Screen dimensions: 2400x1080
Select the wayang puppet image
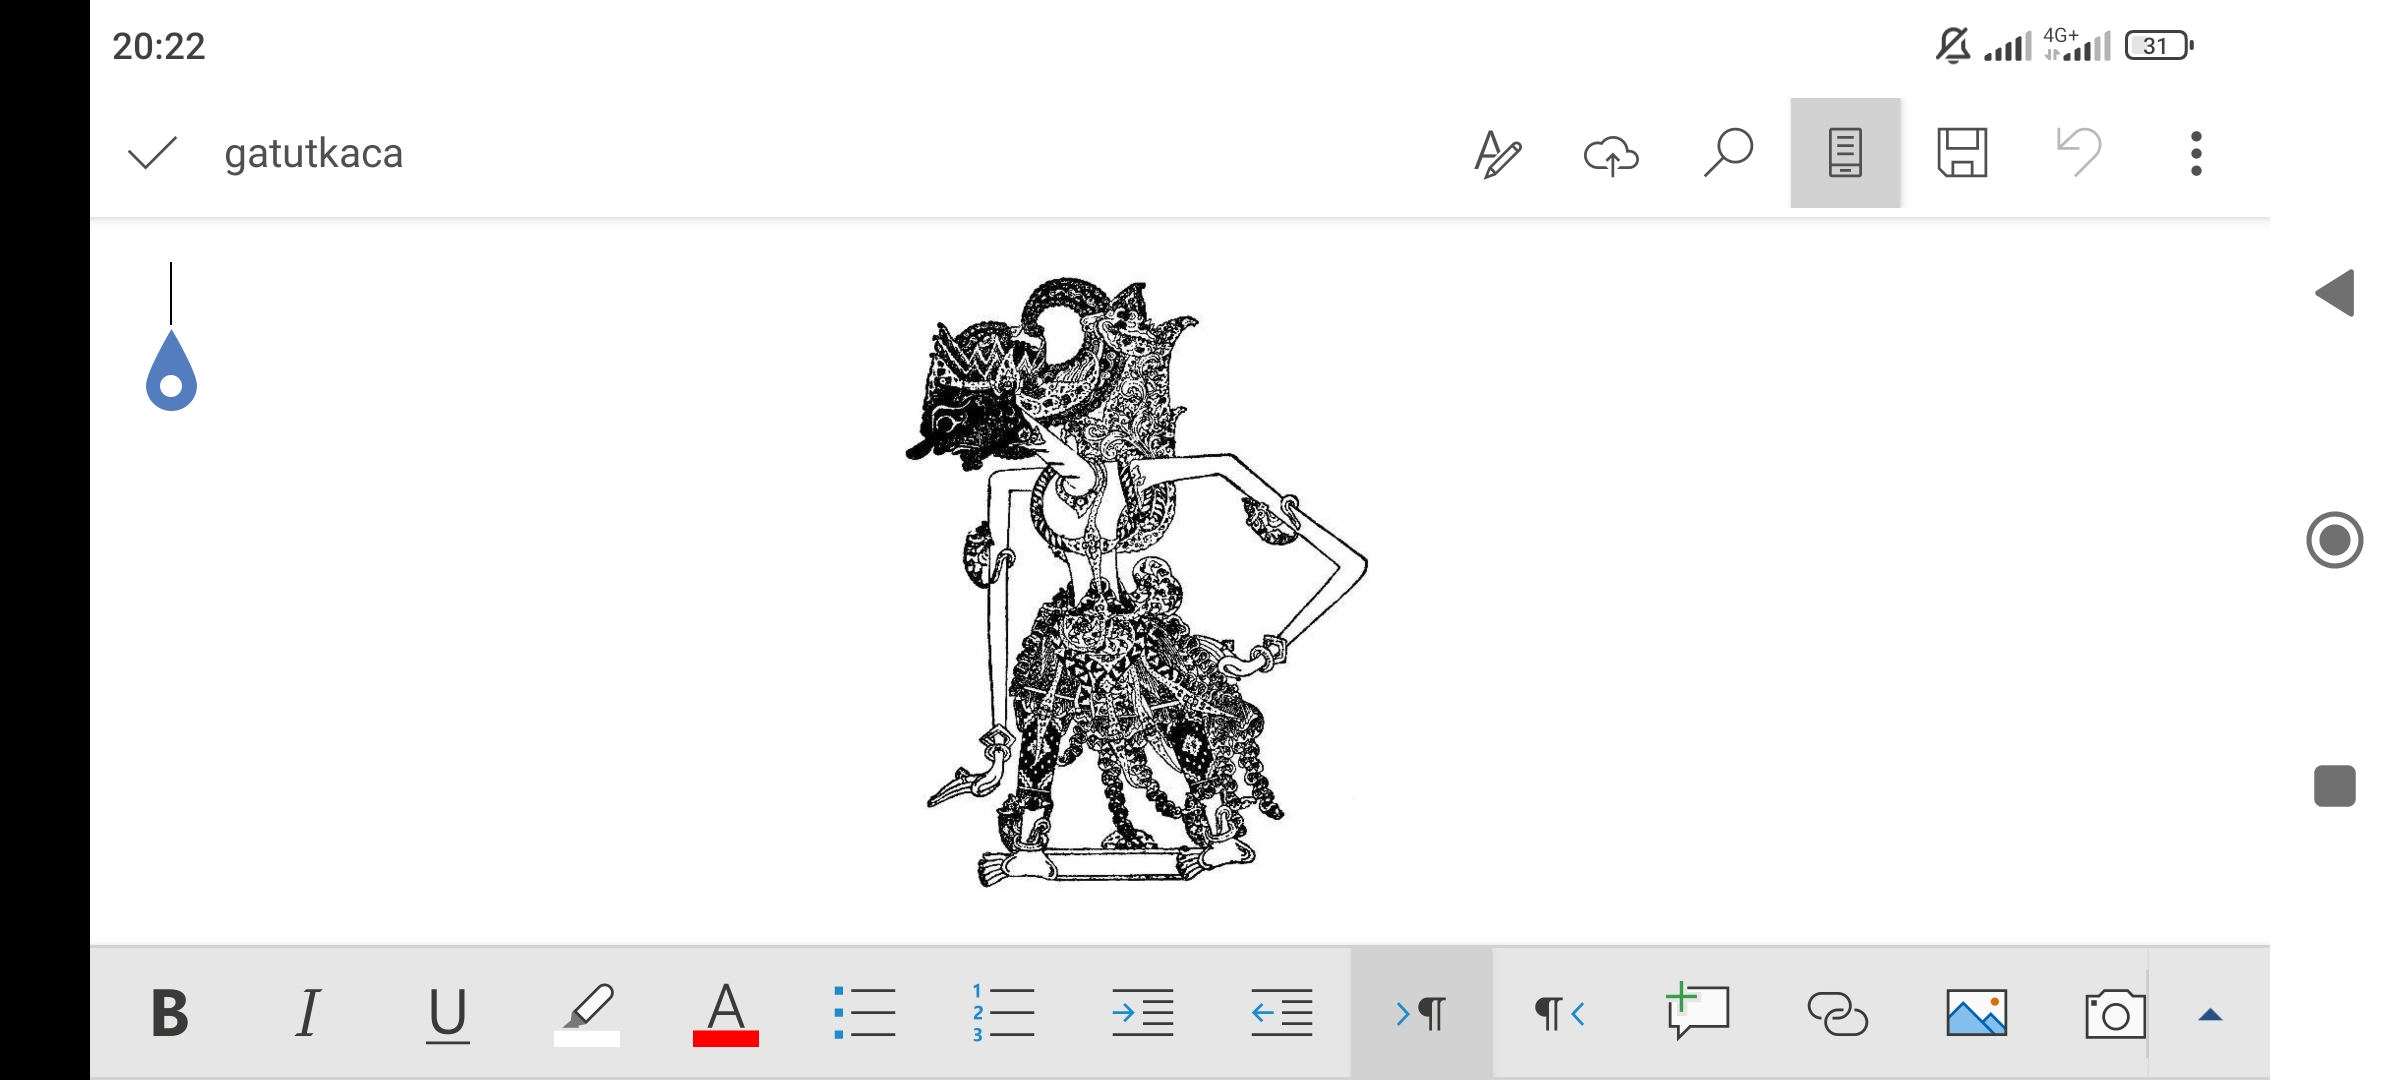coord(1136,582)
